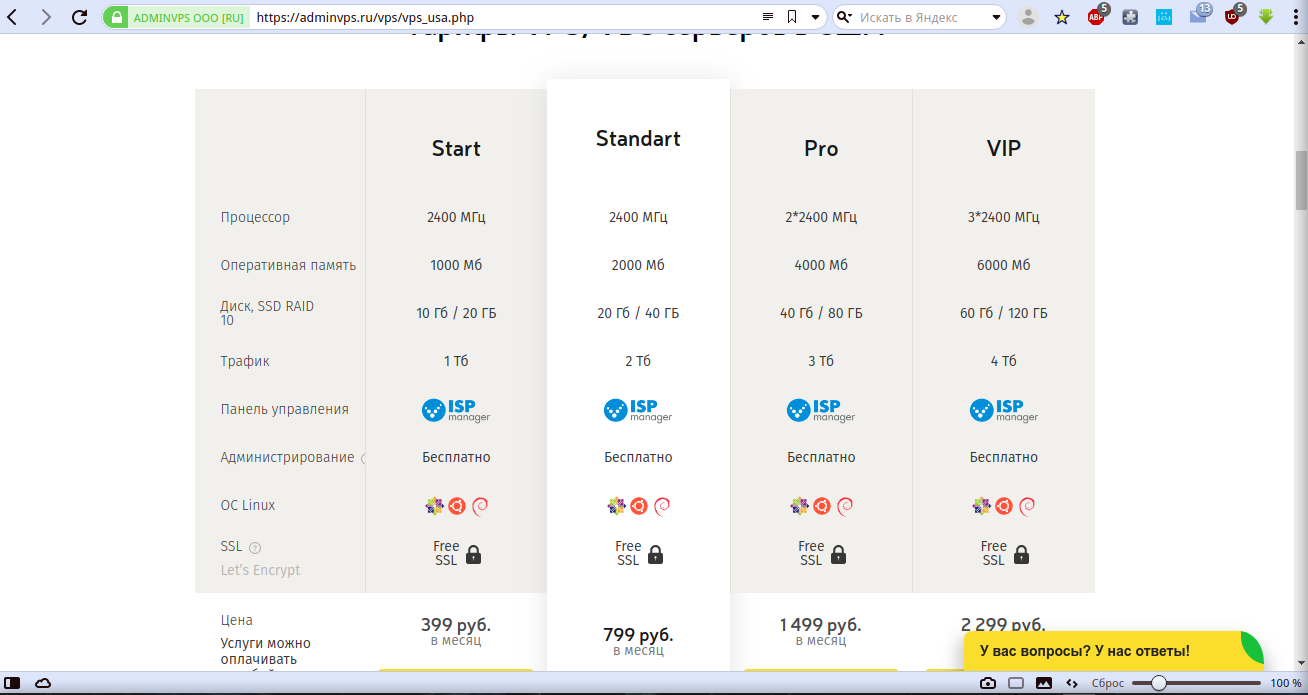
Task: Select the Start plan heading
Action: coord(456,149)
